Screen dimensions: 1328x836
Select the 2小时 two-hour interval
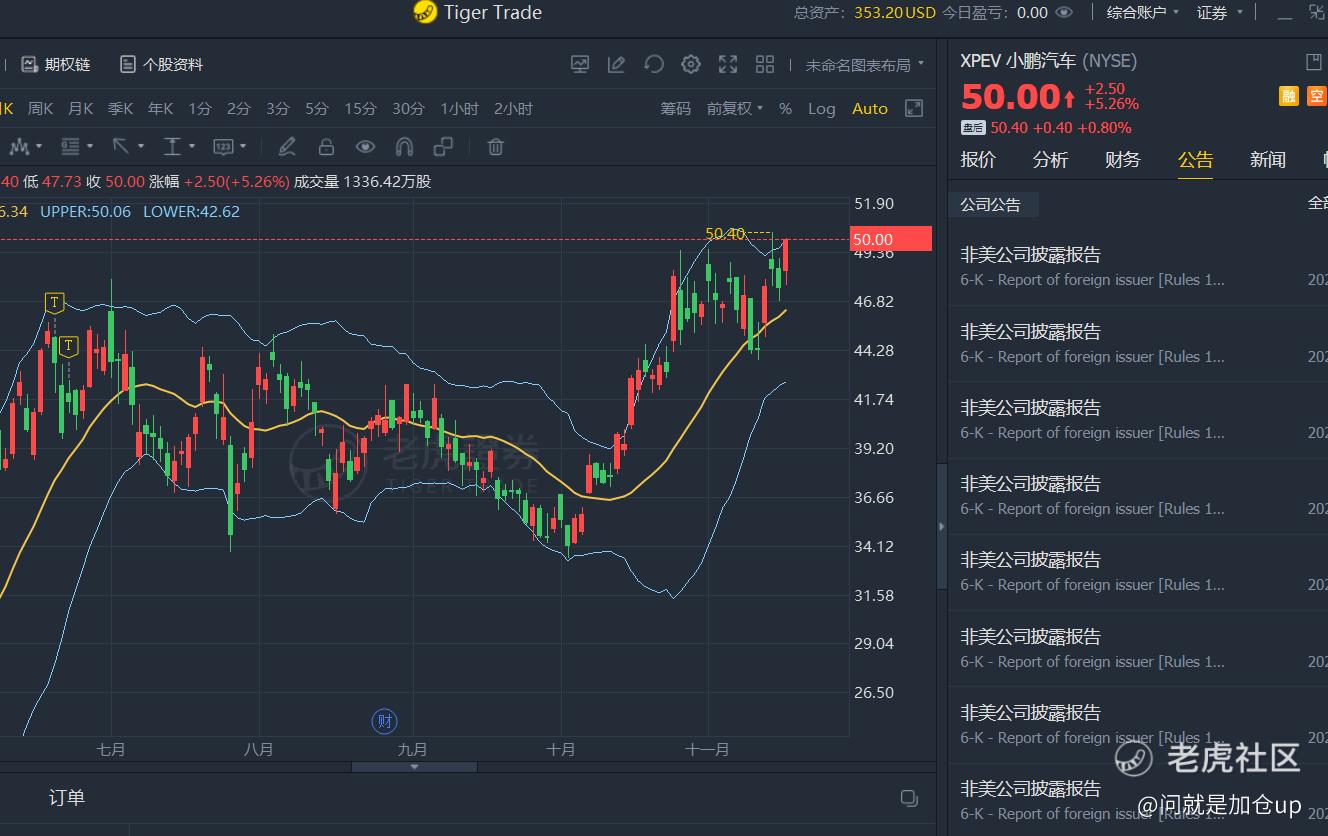click(x=513, y=109)
